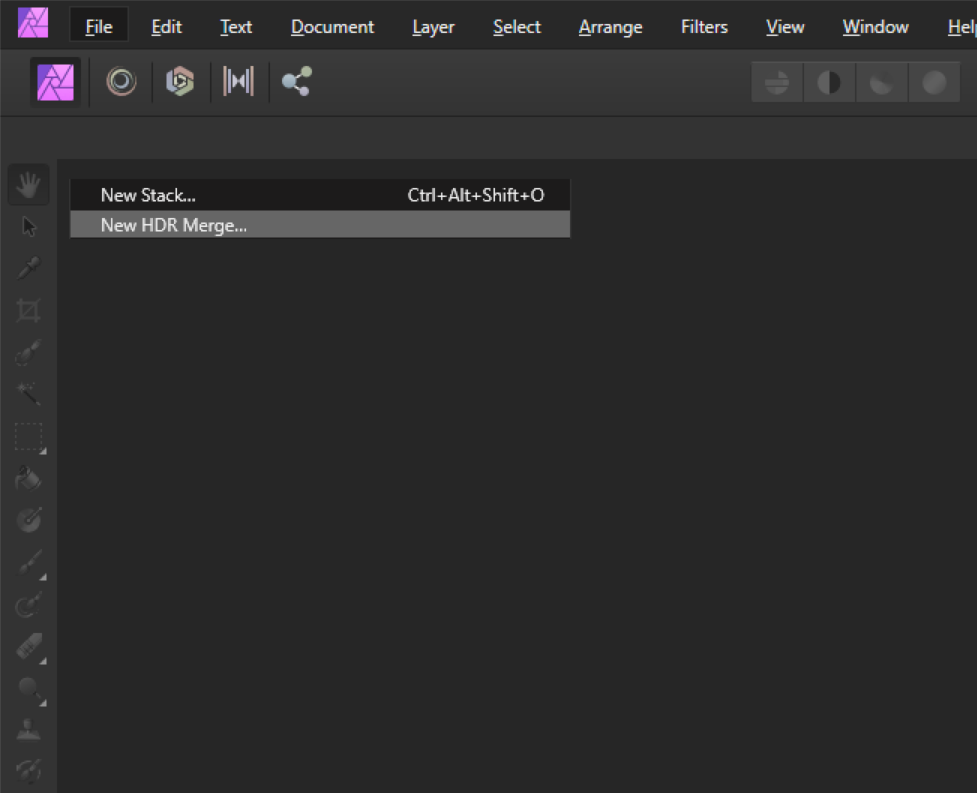Select the Eraser tool
Viewport: 977px width, 793px height.
pos(28,647)
